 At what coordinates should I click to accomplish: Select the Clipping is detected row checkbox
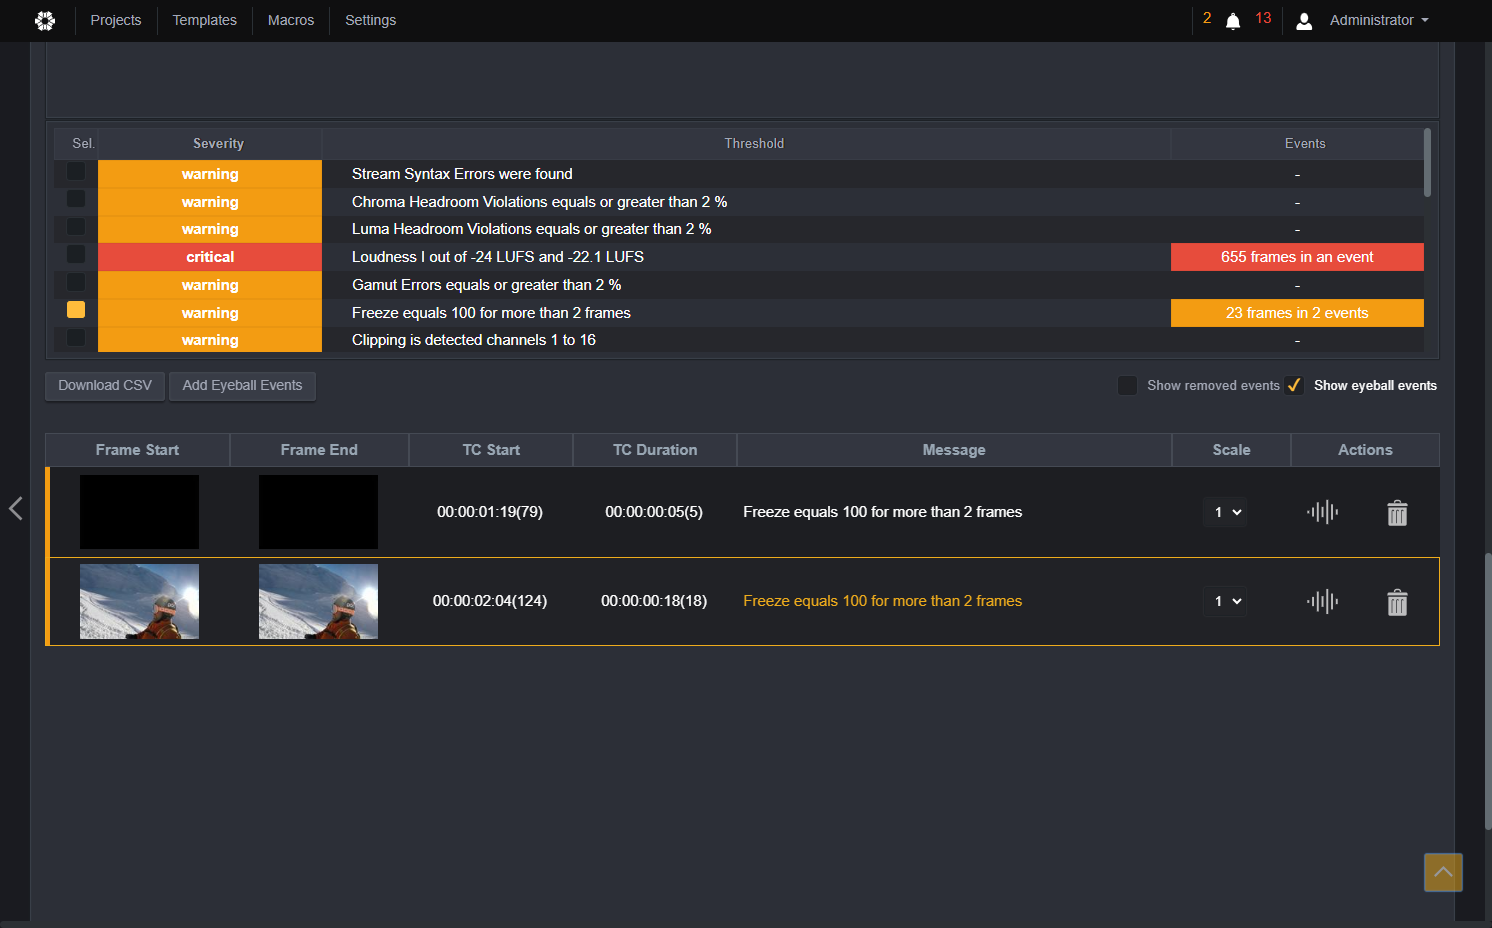[76, 337]
